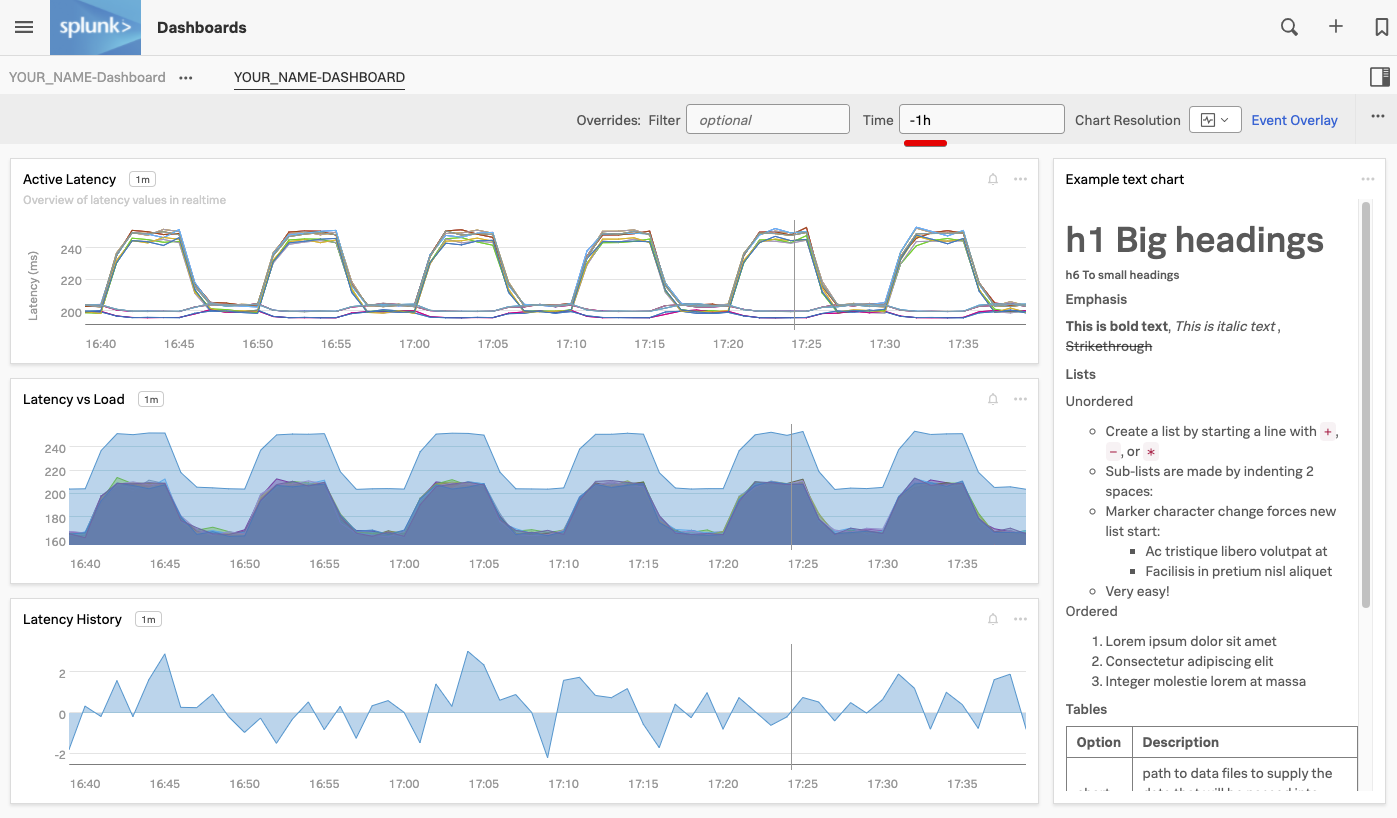
Task: Open Example text chart actions menu
Action: [x=1367, y=179]
